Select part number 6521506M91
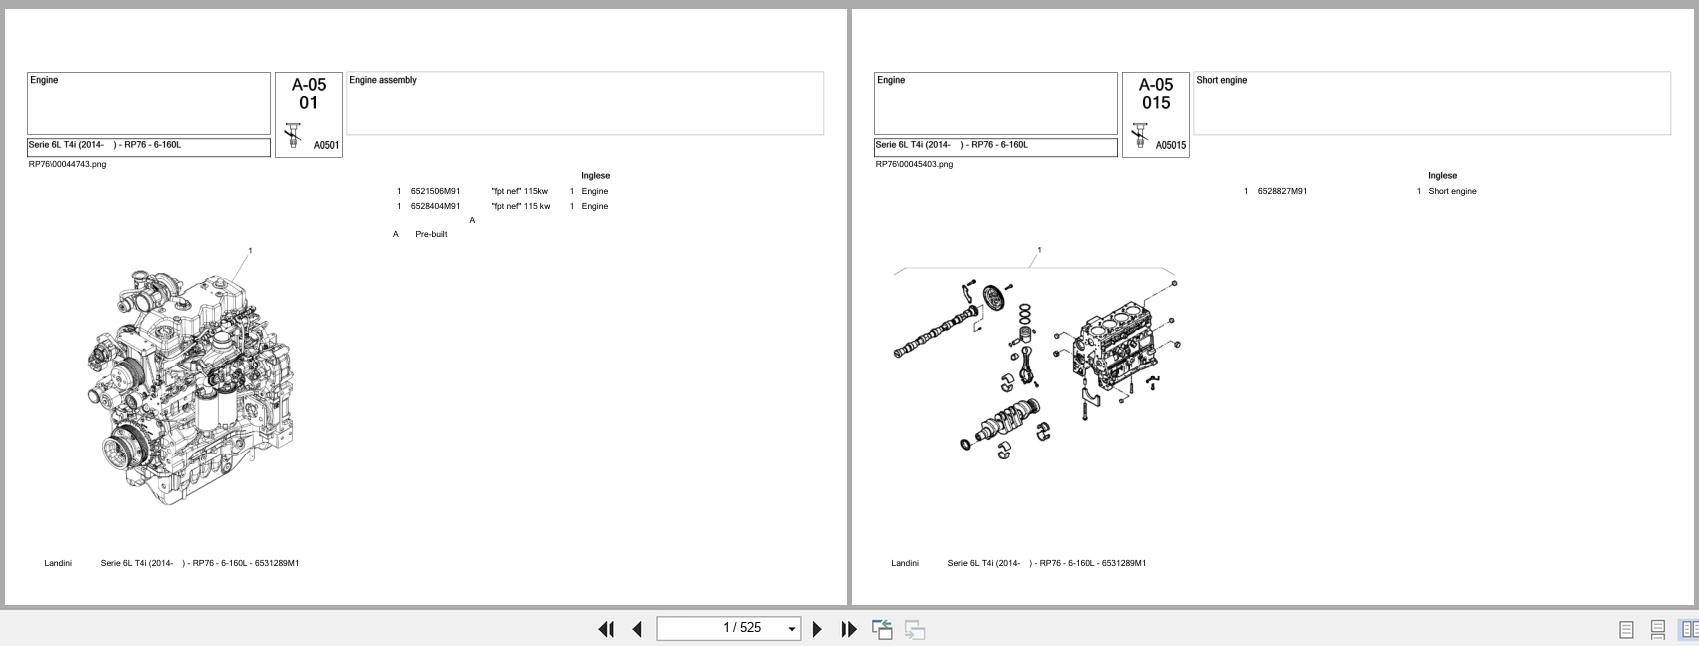The height and width of the screenshot is (646, 1699). (435, 191)
